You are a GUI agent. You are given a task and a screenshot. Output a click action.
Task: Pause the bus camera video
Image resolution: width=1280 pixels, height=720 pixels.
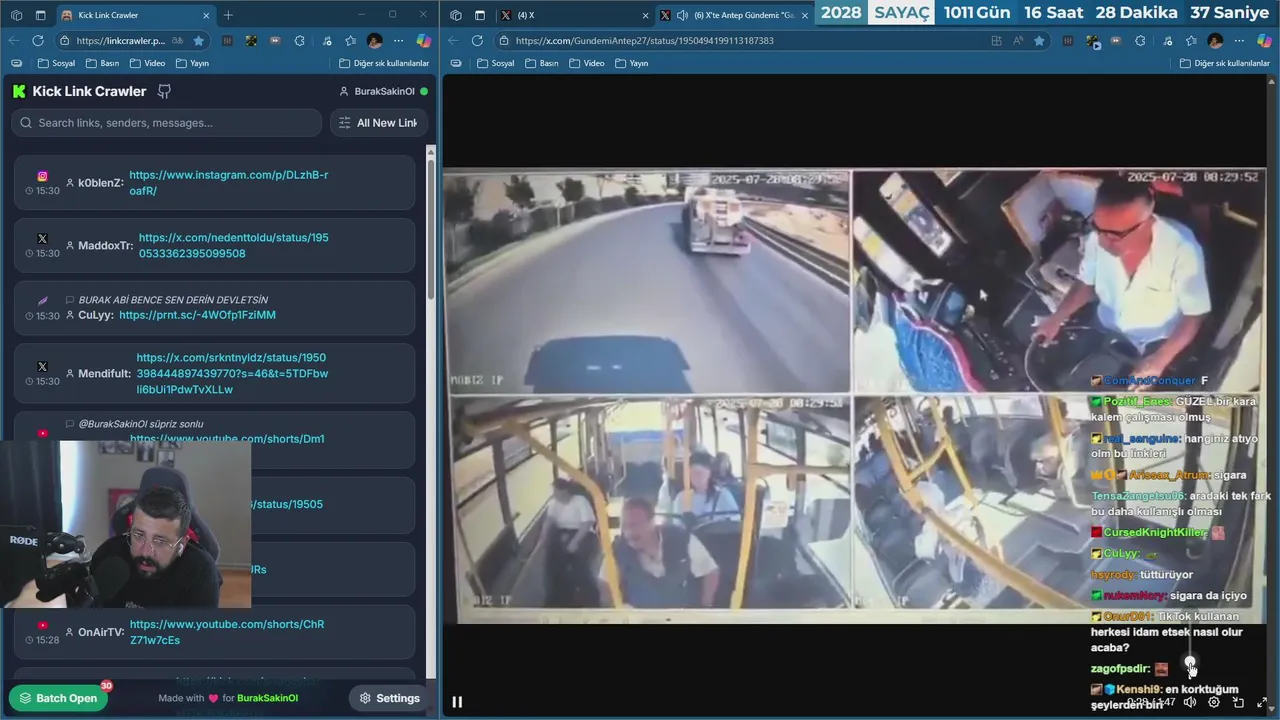point(457,702)
